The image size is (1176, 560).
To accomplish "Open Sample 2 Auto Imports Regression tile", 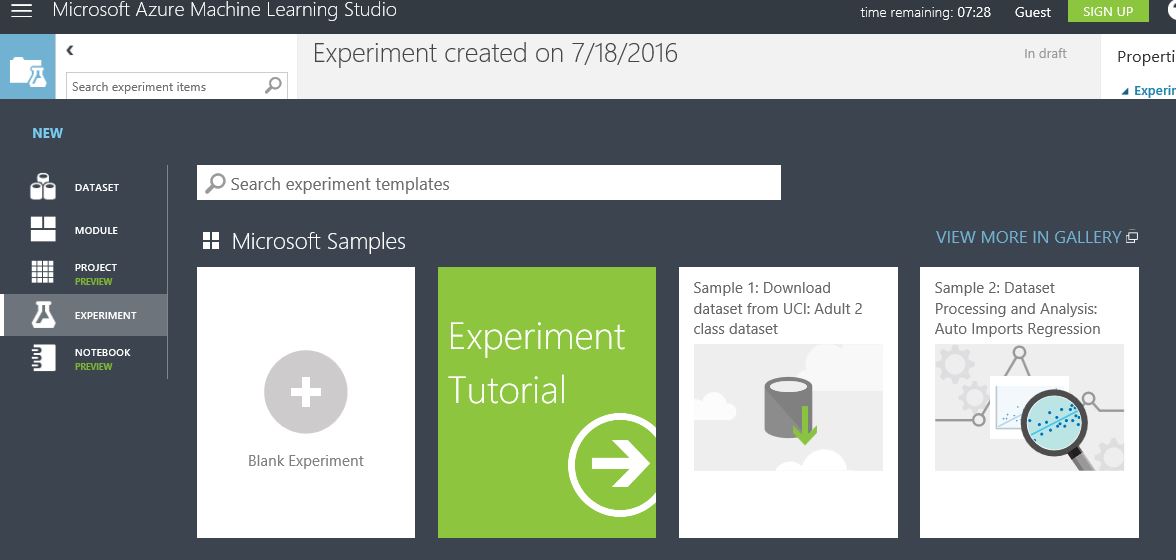I will (x=1029, y=402).
